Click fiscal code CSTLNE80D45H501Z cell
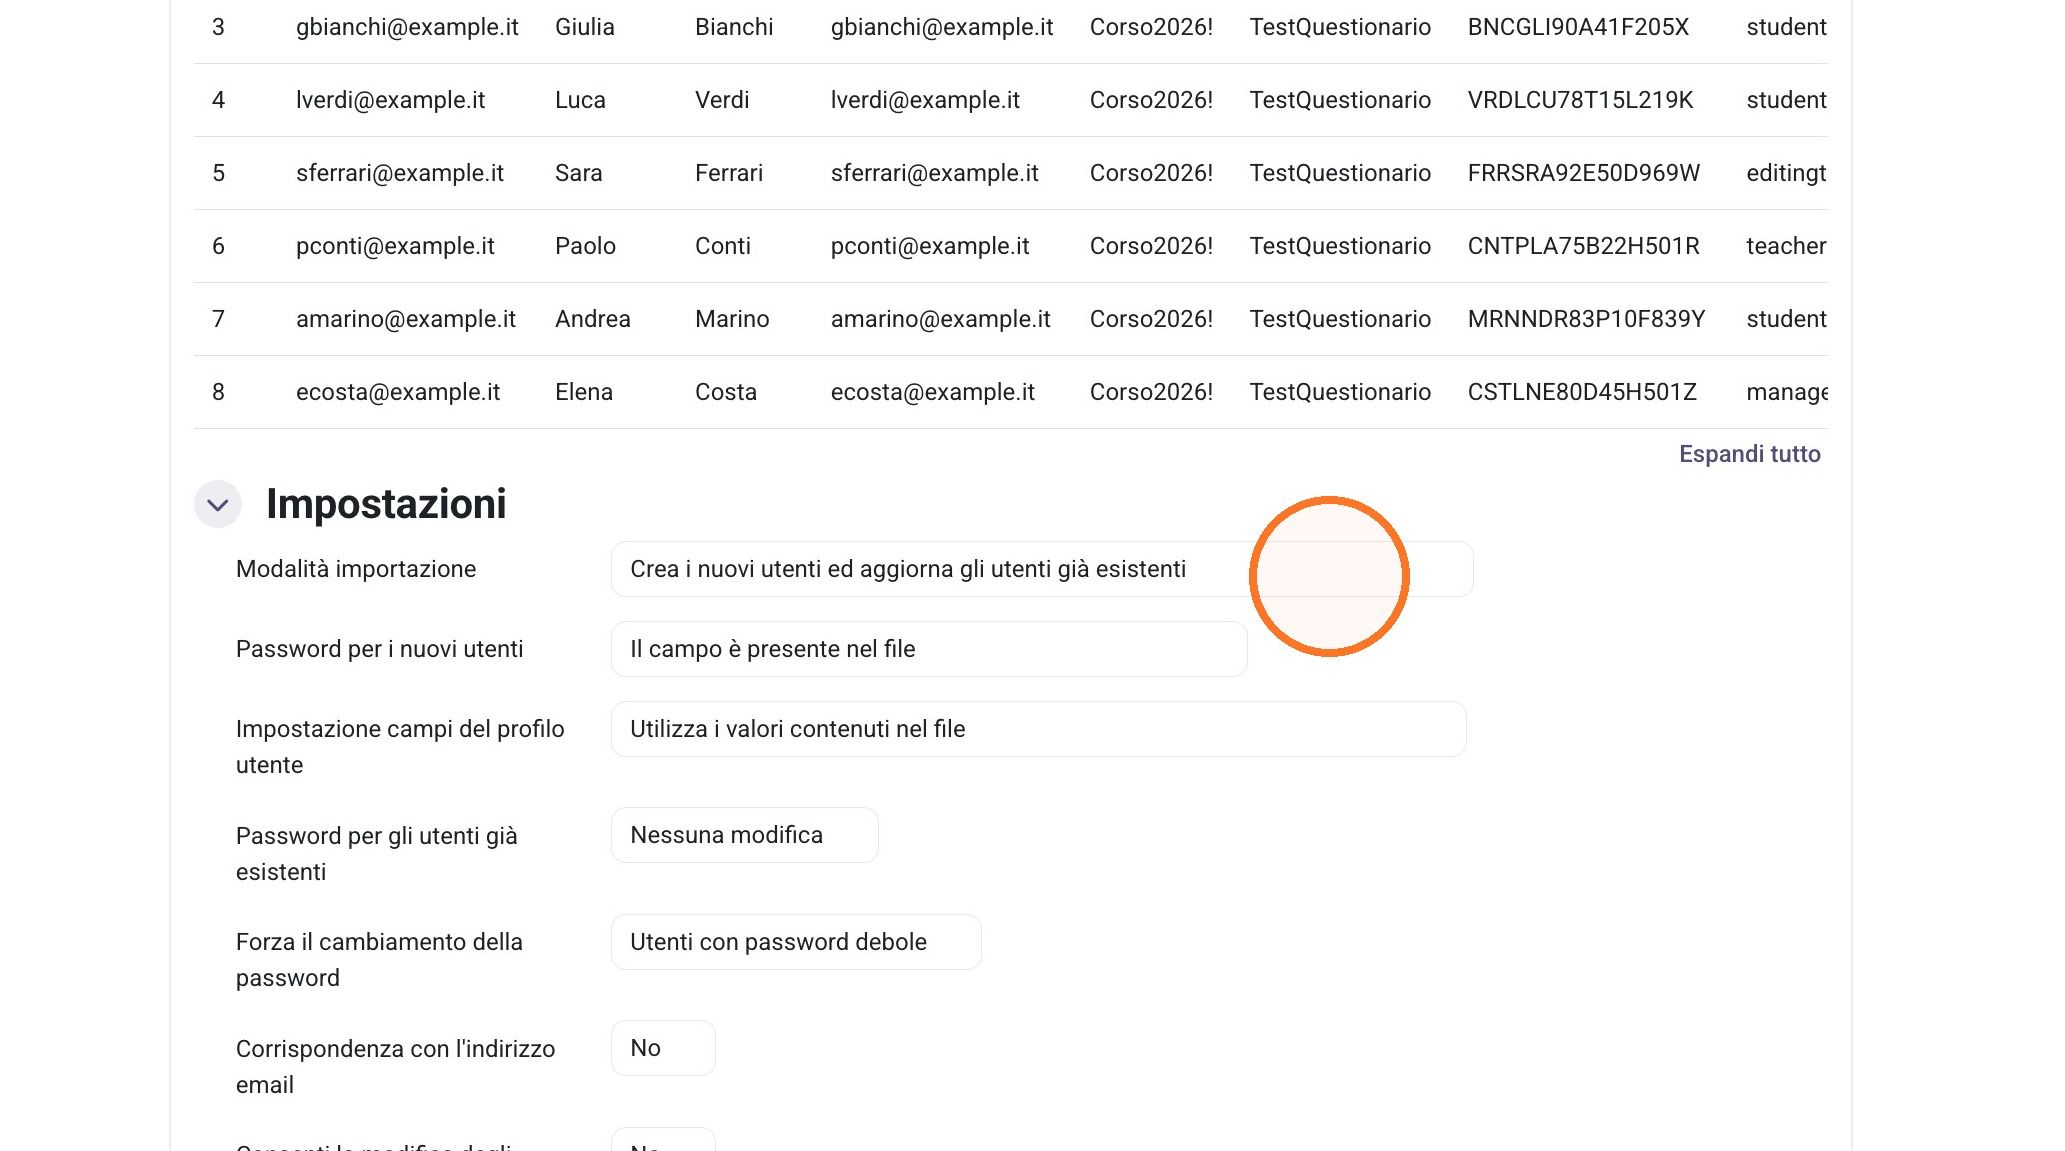The image size is (2065, 1151). coord(1582,392)
